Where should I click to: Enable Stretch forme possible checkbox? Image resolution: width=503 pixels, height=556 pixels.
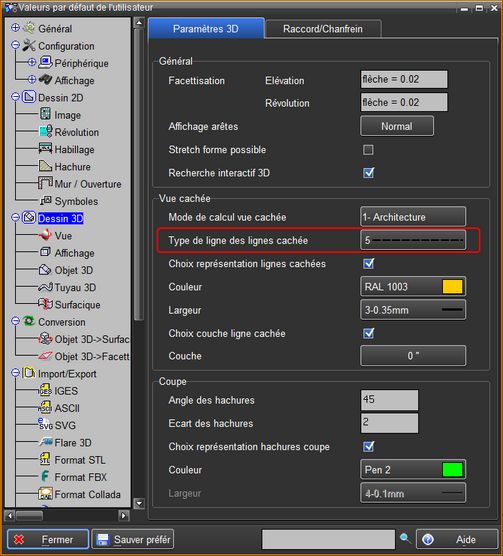point(368,150)
